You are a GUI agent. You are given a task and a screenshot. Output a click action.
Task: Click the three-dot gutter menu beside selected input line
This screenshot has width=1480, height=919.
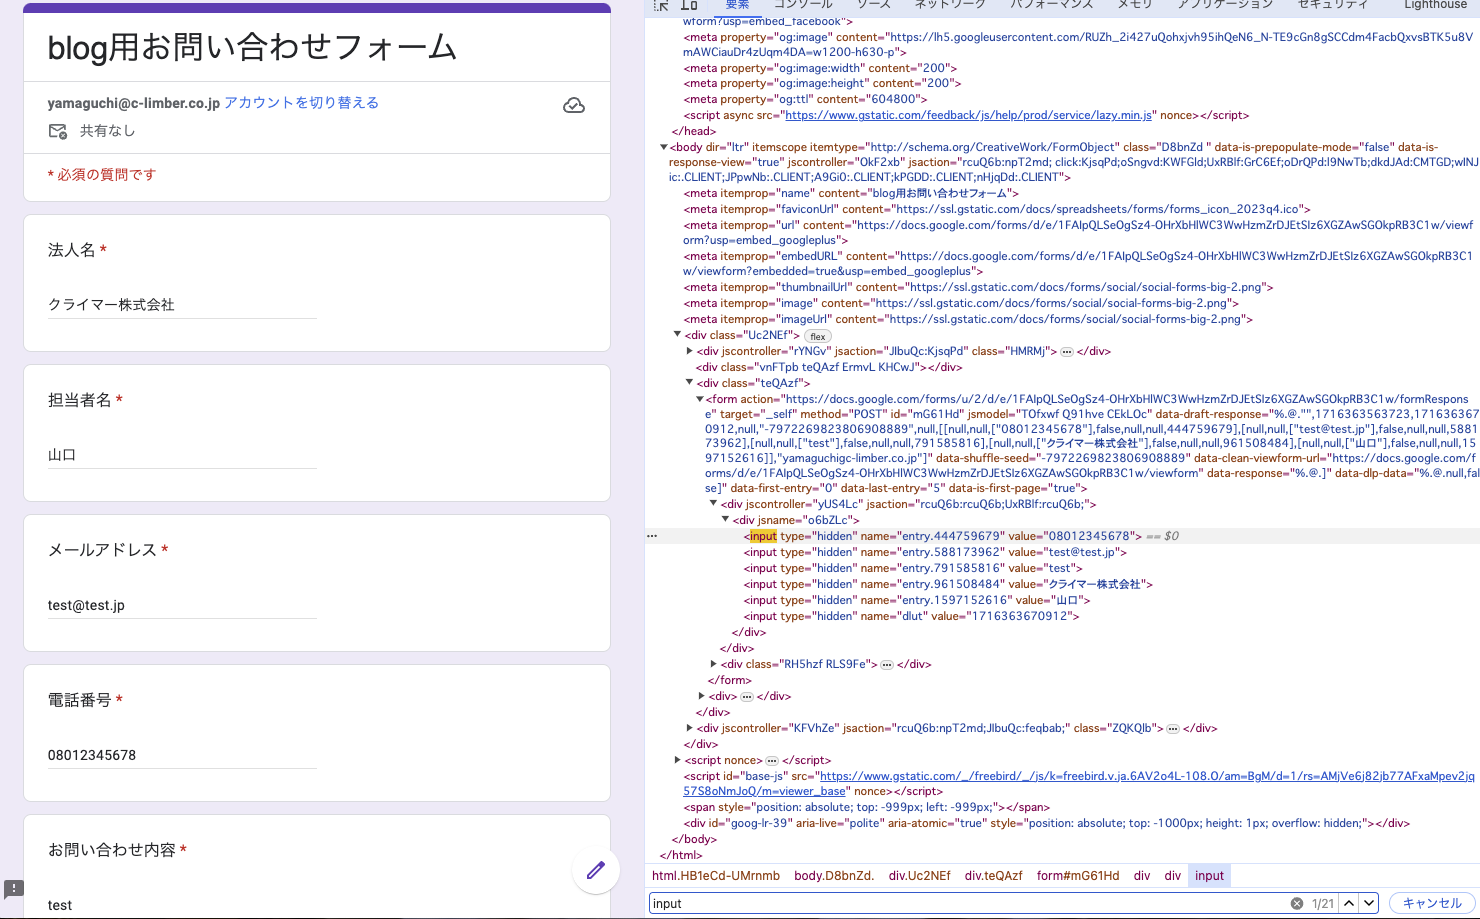click(x=652, y=536)
